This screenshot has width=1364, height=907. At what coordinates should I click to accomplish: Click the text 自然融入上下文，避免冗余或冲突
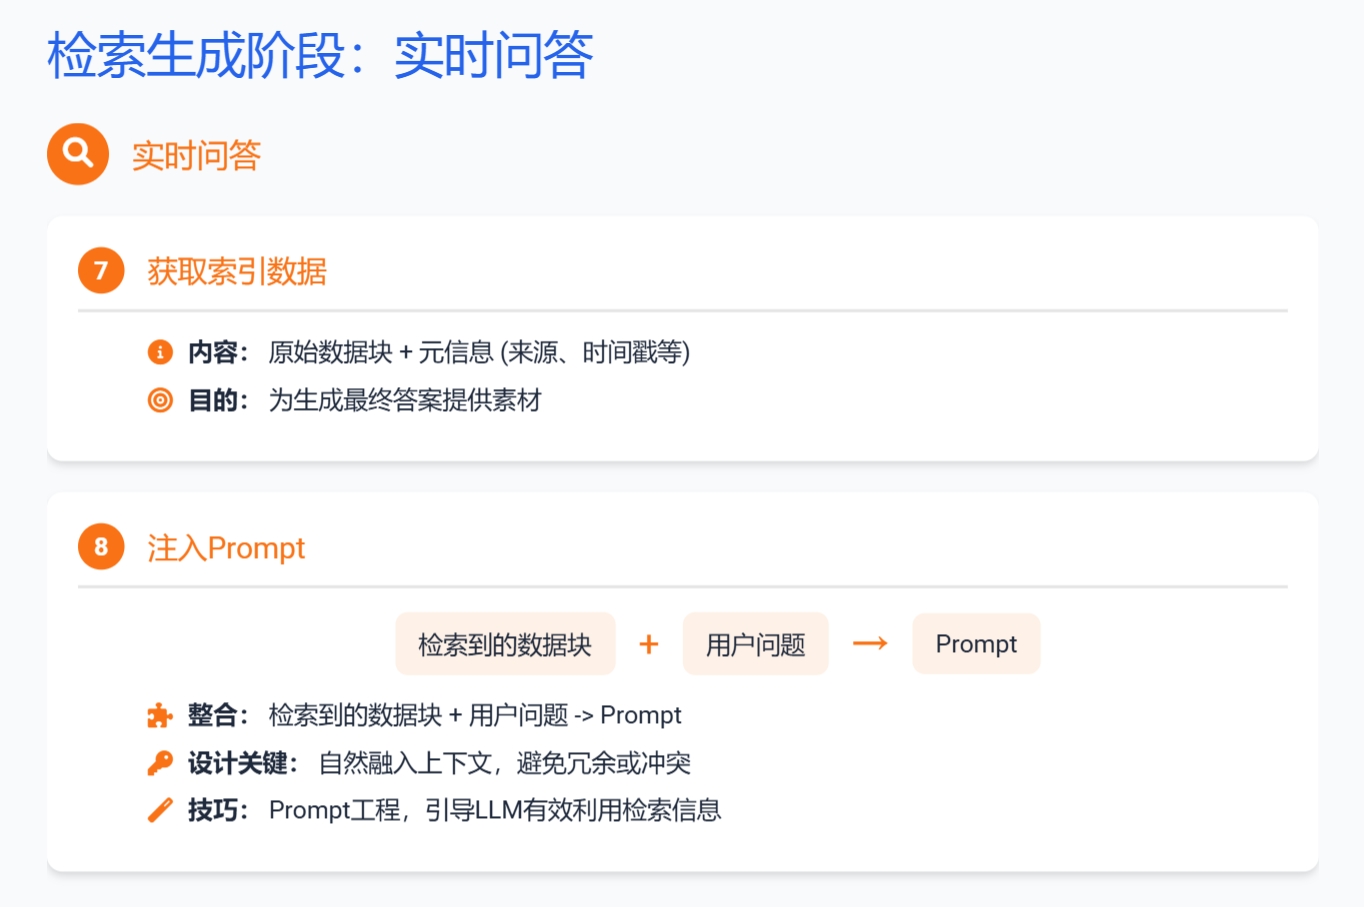pos(505,763)
